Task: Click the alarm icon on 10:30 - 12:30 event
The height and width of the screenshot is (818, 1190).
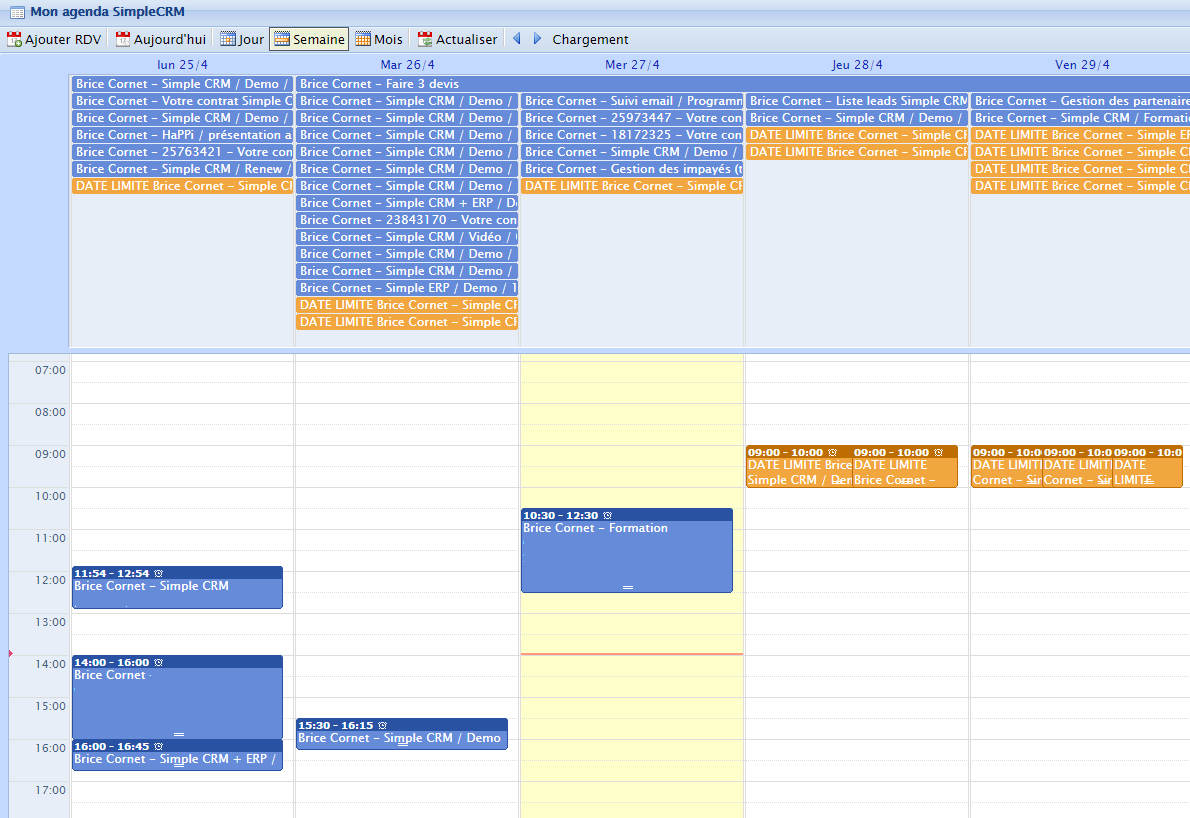Action: pos(606,515)
